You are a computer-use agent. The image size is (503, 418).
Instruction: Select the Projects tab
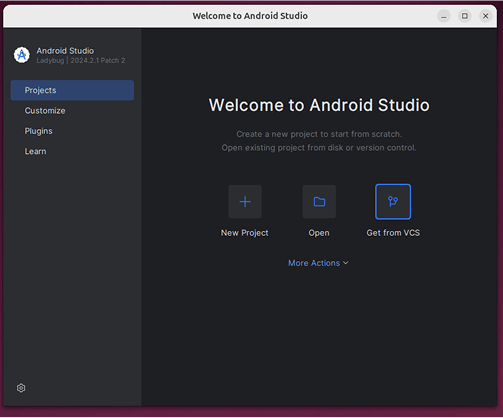(72, 90)
